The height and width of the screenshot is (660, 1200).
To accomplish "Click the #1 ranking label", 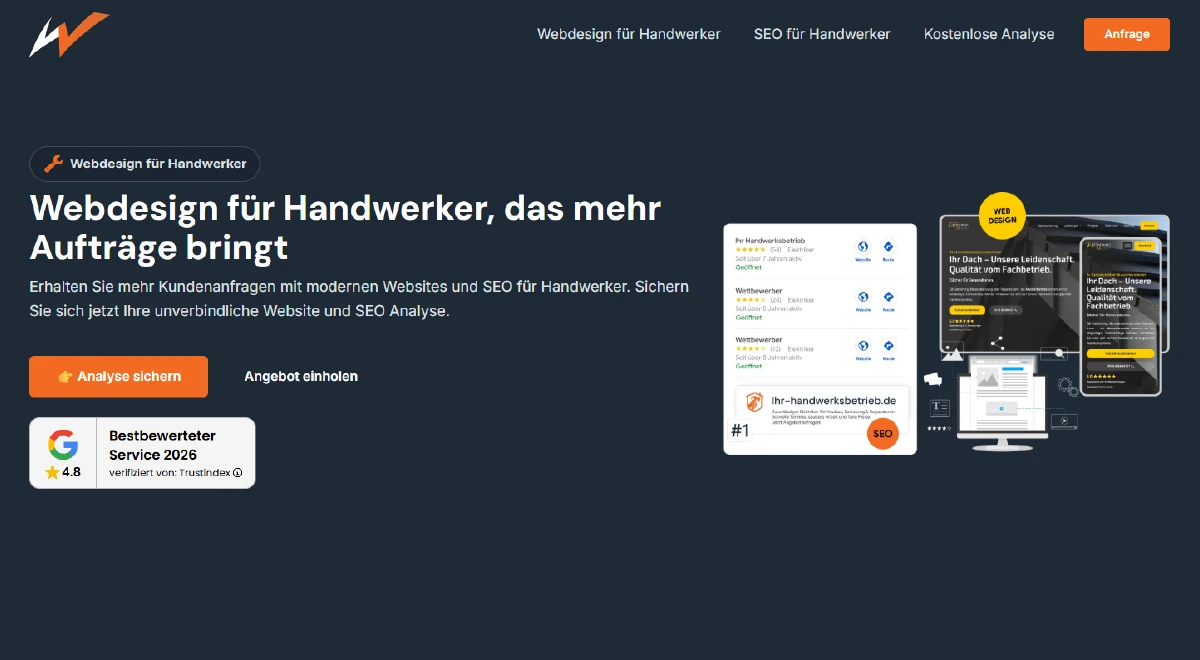I will click(x=740, y=431).
